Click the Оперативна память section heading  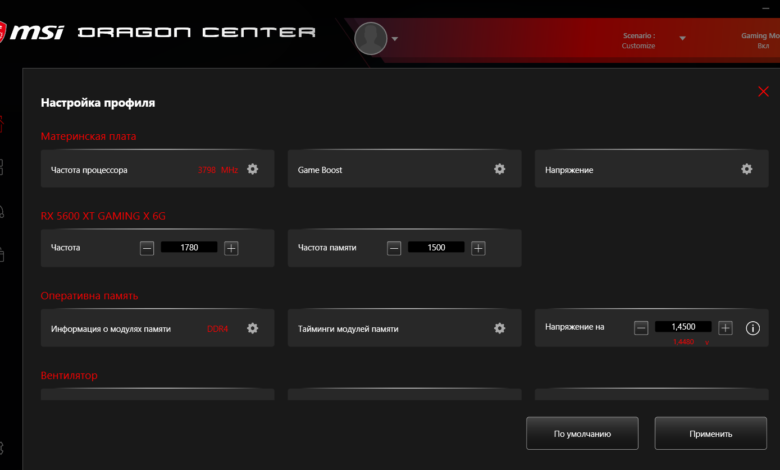click(x=89, y=295)
